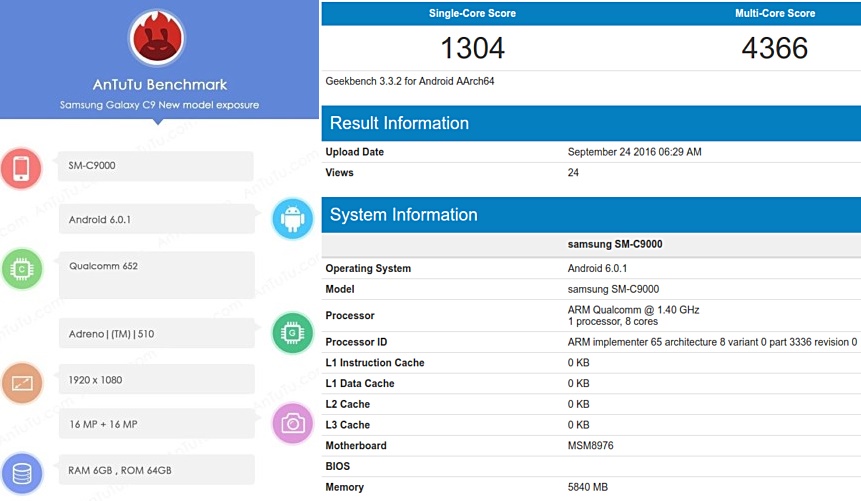Click the RAM 6GB, ROM 64GB field
Image resolution: width=861 pixels, height=501 pixels.
[x=155, y=469]
